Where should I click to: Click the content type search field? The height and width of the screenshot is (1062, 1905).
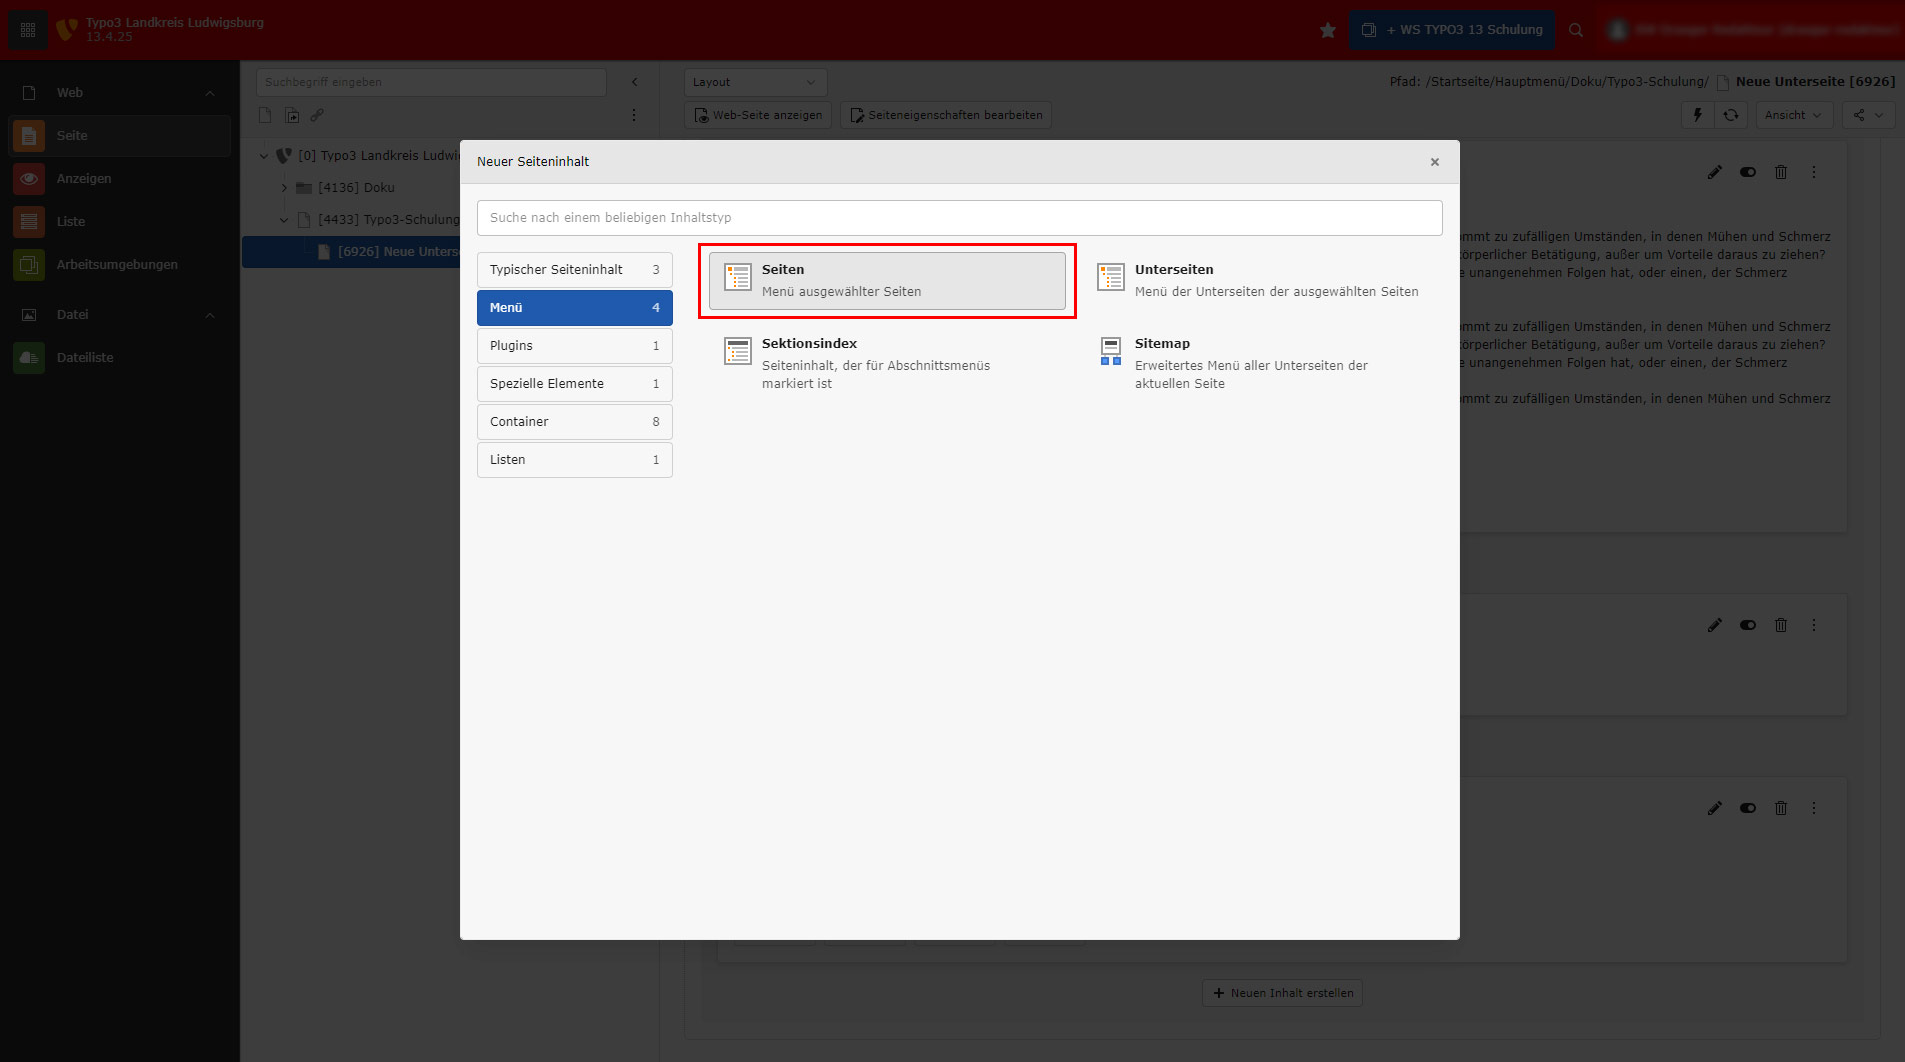959,218
